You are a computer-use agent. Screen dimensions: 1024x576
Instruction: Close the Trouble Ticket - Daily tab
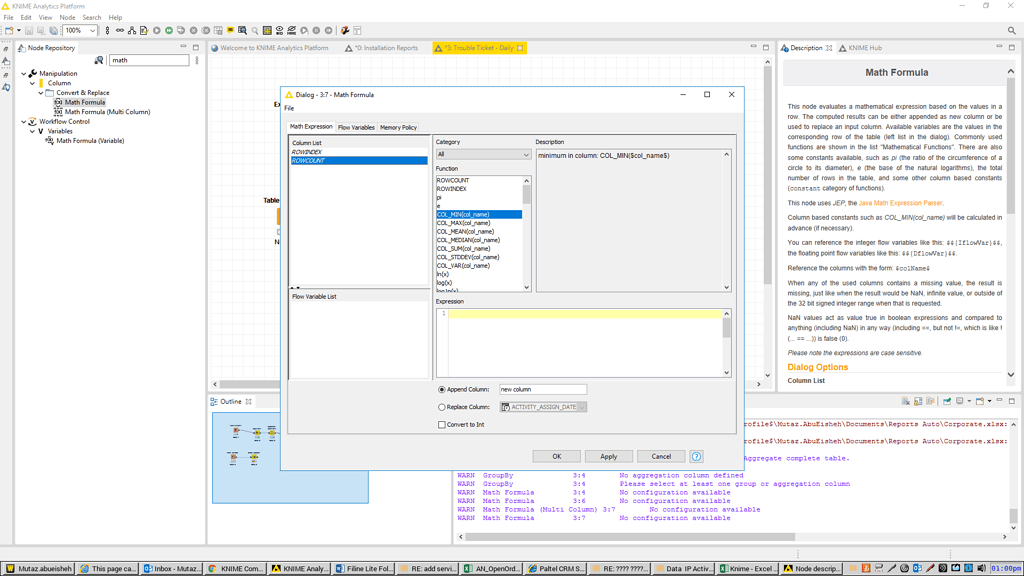click(x=520, y=48)
